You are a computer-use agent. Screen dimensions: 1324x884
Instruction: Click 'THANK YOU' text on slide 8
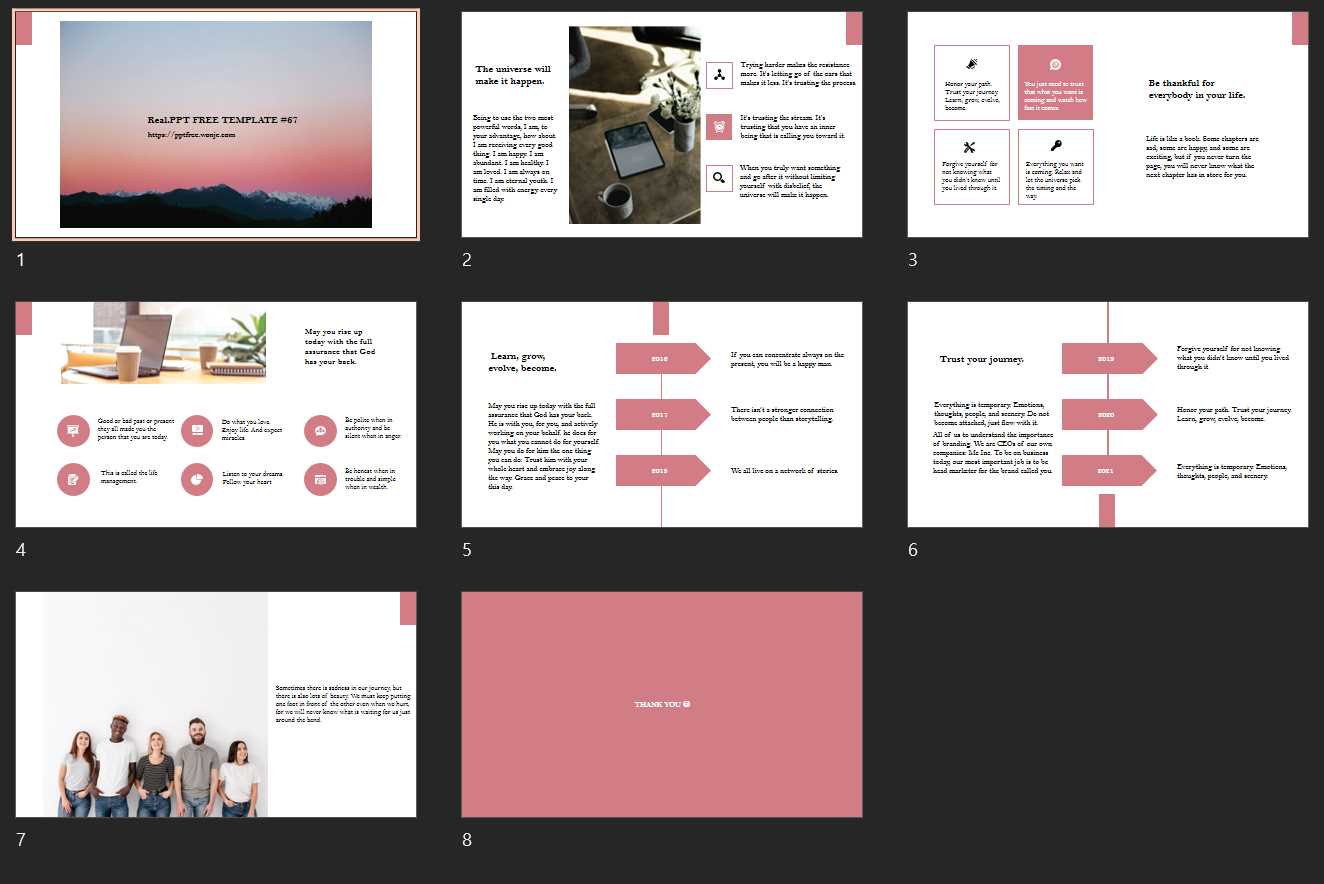click(x=662, y=704)
